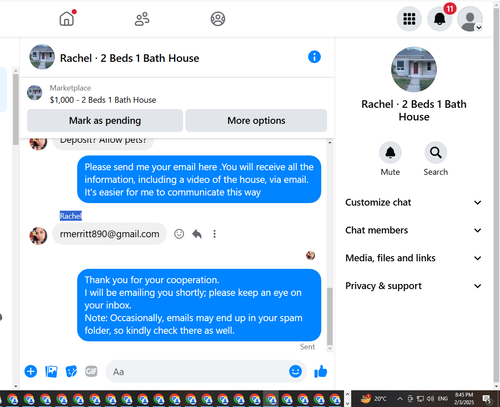Click Rachel's avatar beside the email message

[38, 236]
